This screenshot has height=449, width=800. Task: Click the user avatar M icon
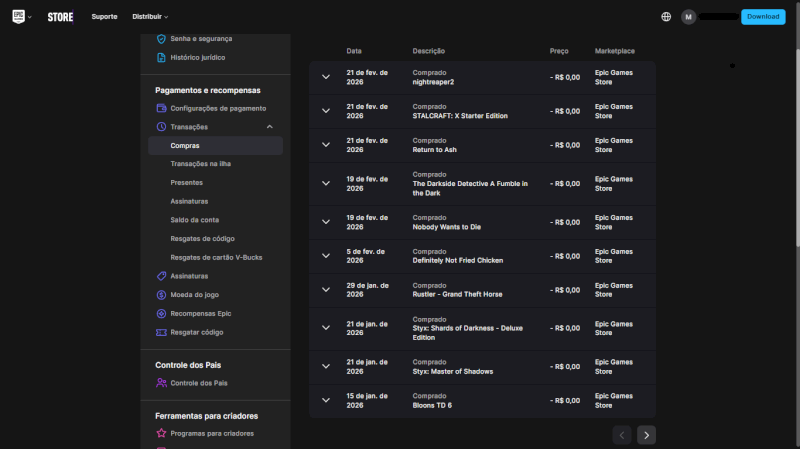(688, 17)
